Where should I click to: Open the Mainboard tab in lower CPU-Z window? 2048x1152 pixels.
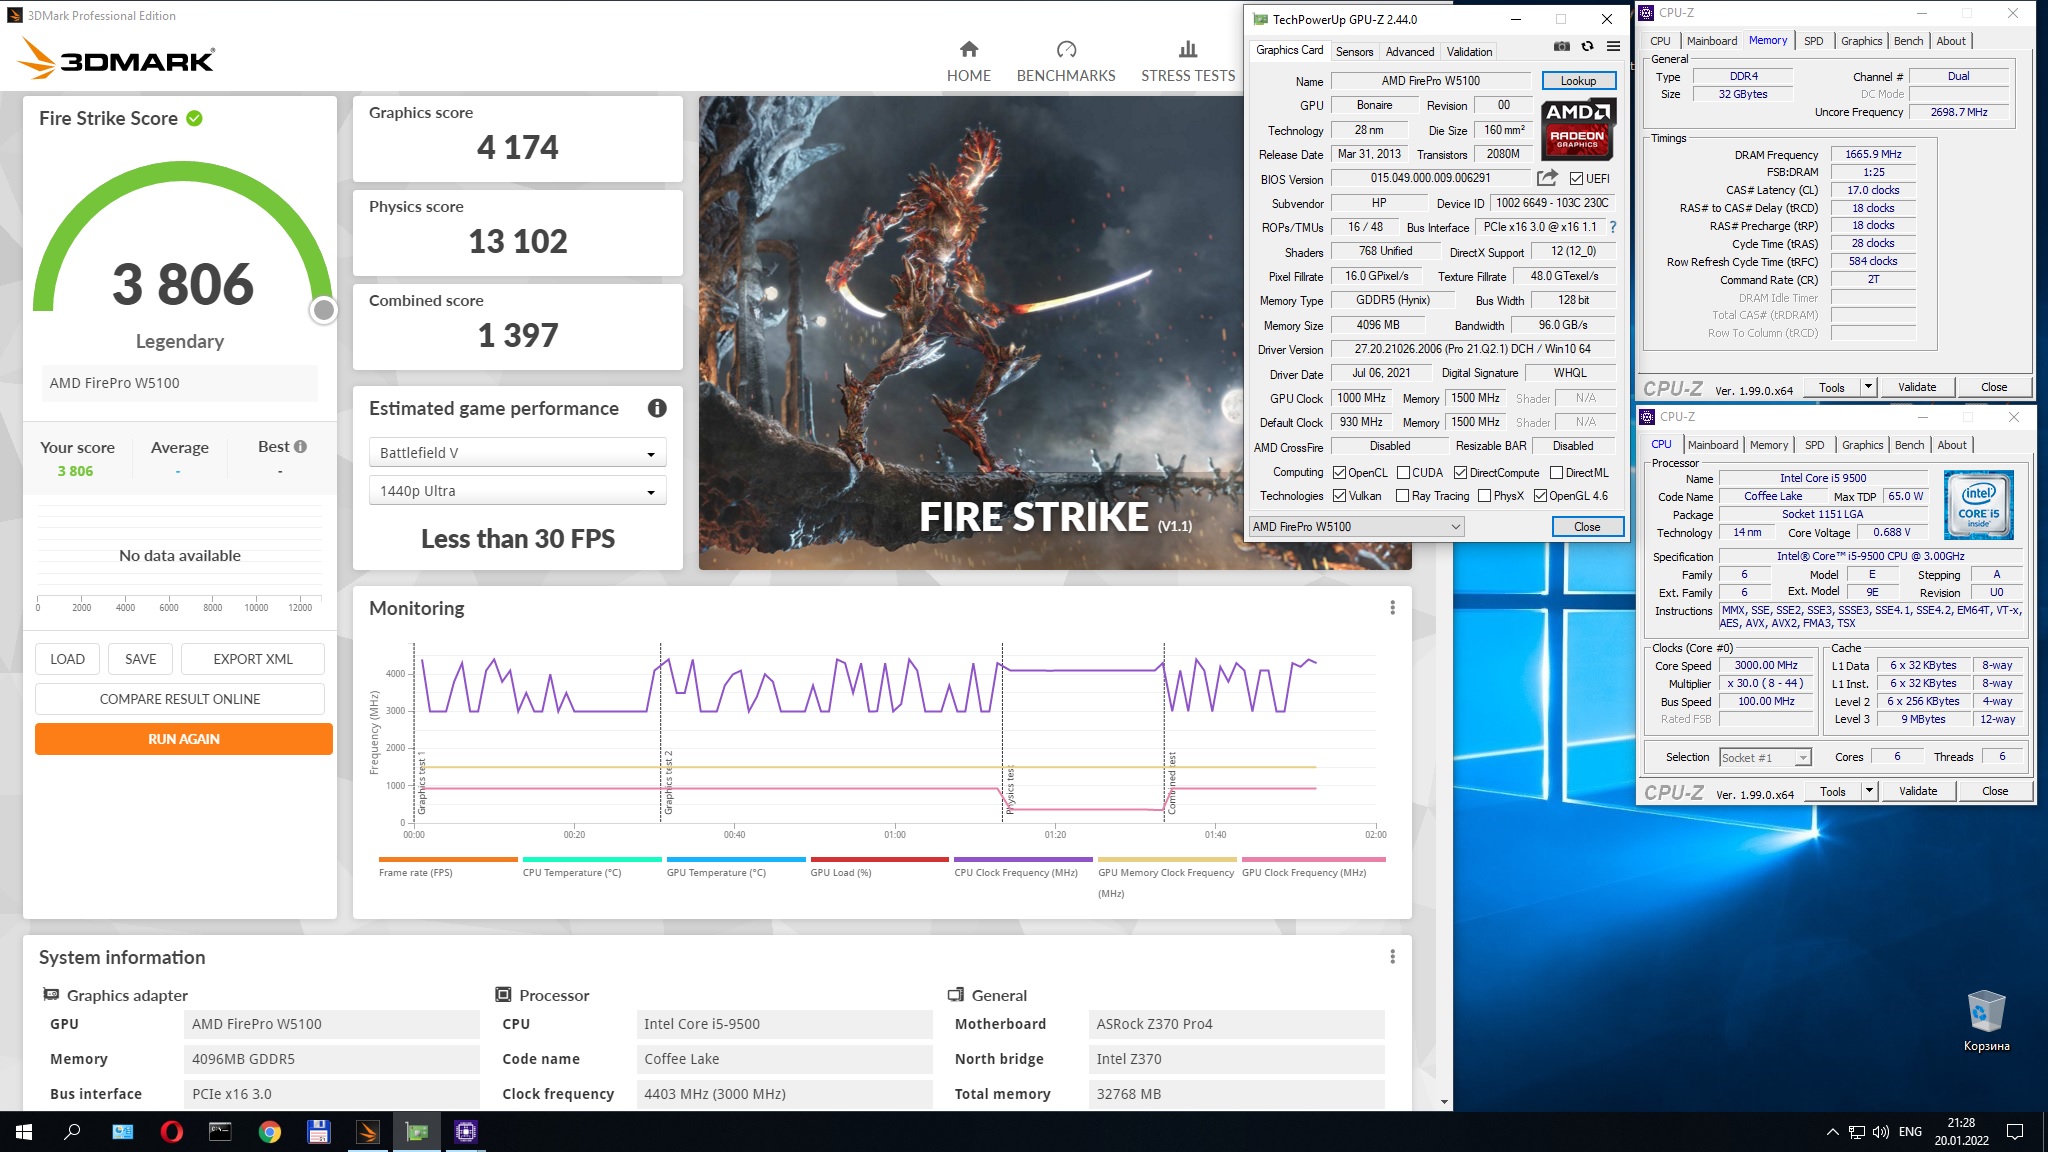(1713, 445)
